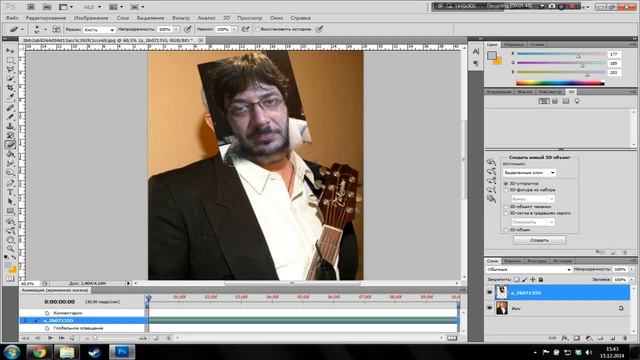Viewport: 640px width, 360px height.
Task: Click the foreground color swatch in Color panel
Action: (492, 56)
